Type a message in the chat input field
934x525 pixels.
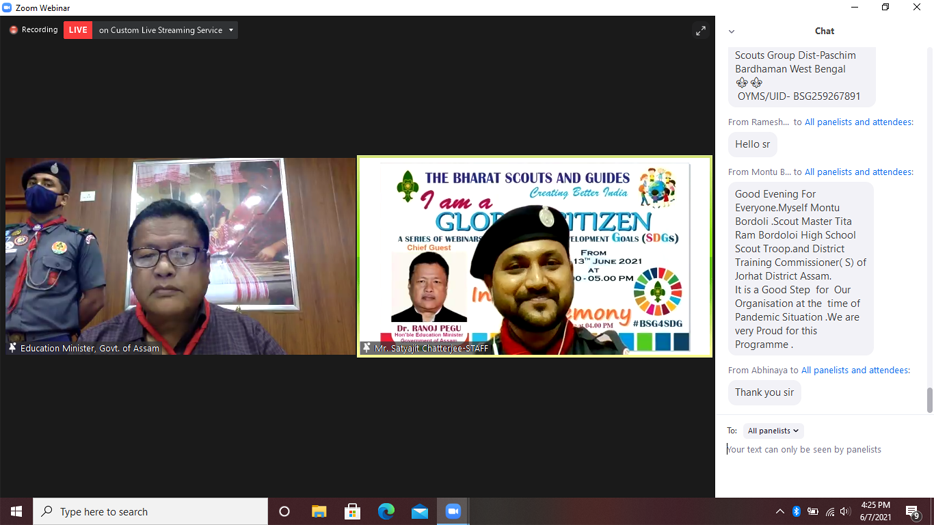tap(820, 450)
